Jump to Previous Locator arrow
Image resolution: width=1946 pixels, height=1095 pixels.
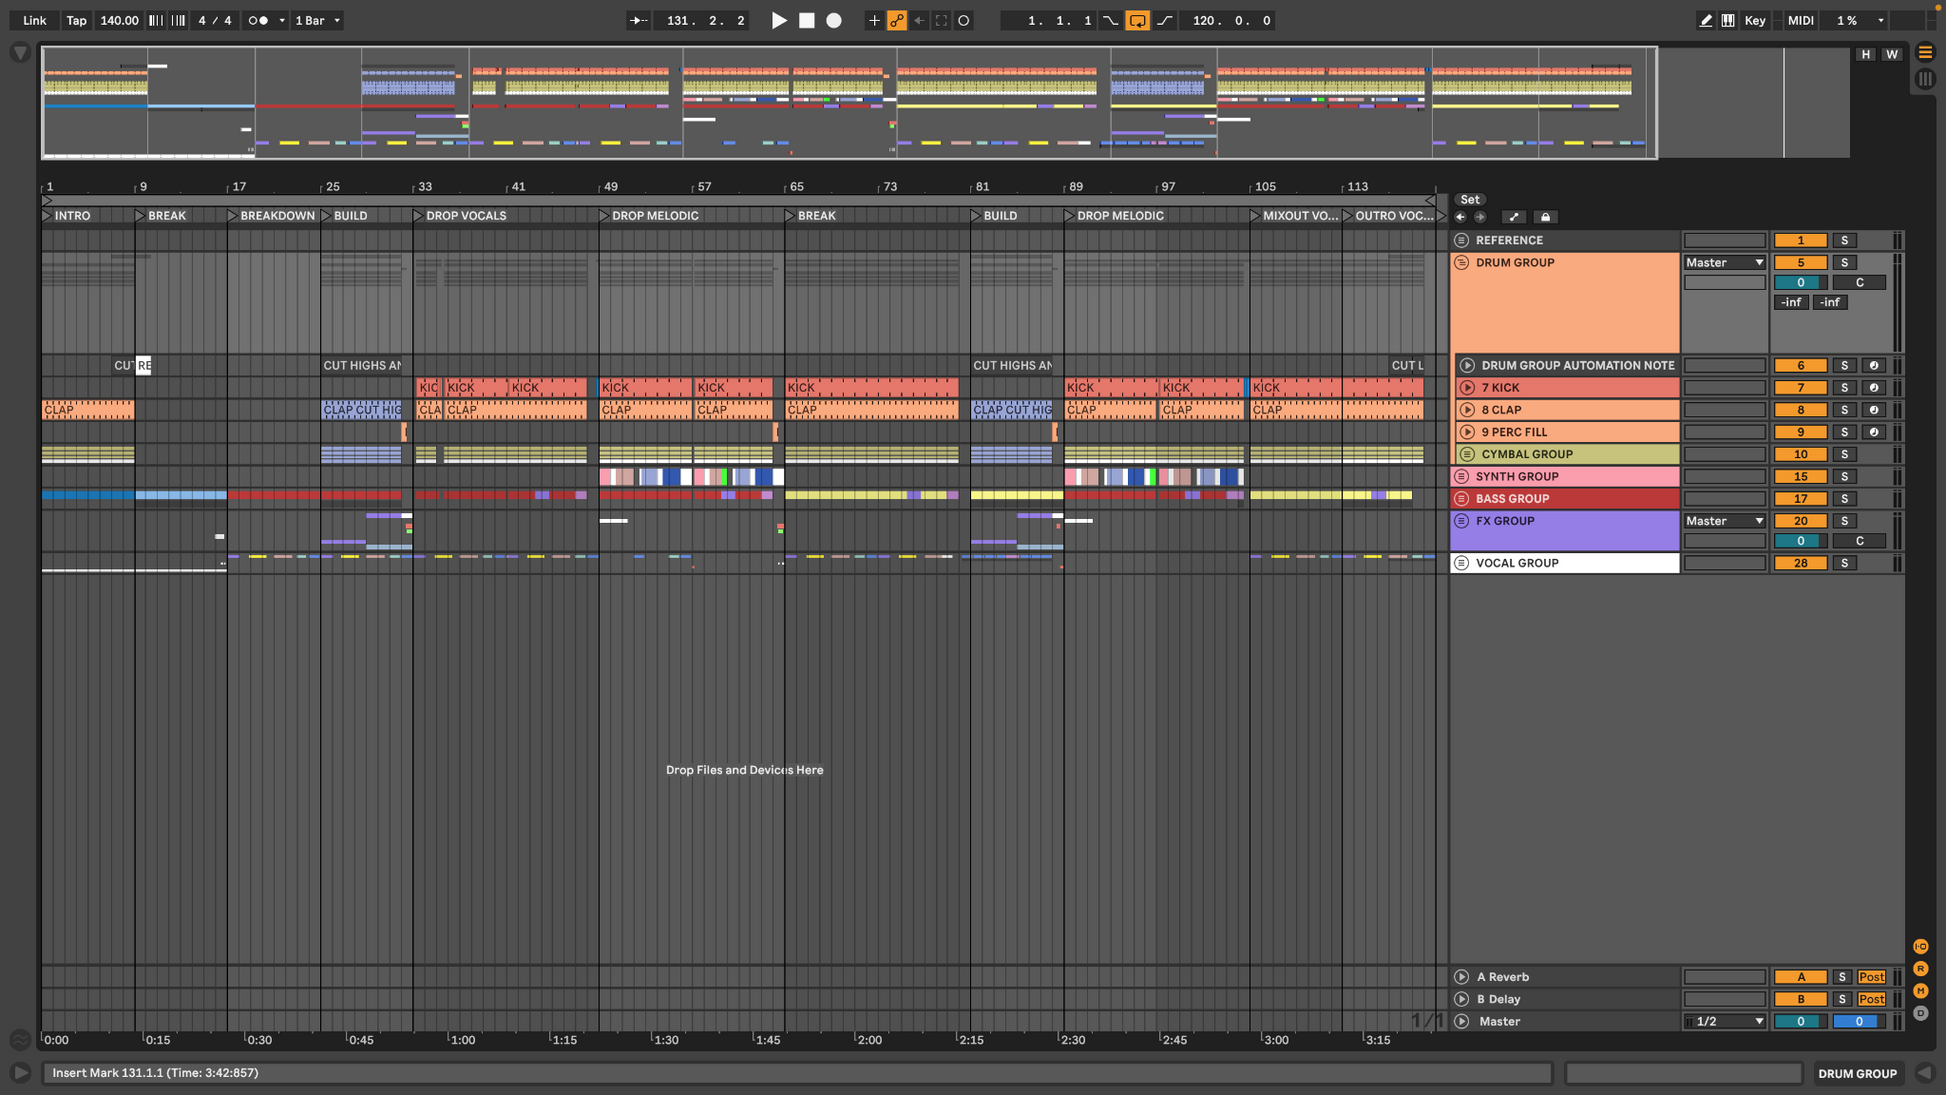(x=1460, y=217)
